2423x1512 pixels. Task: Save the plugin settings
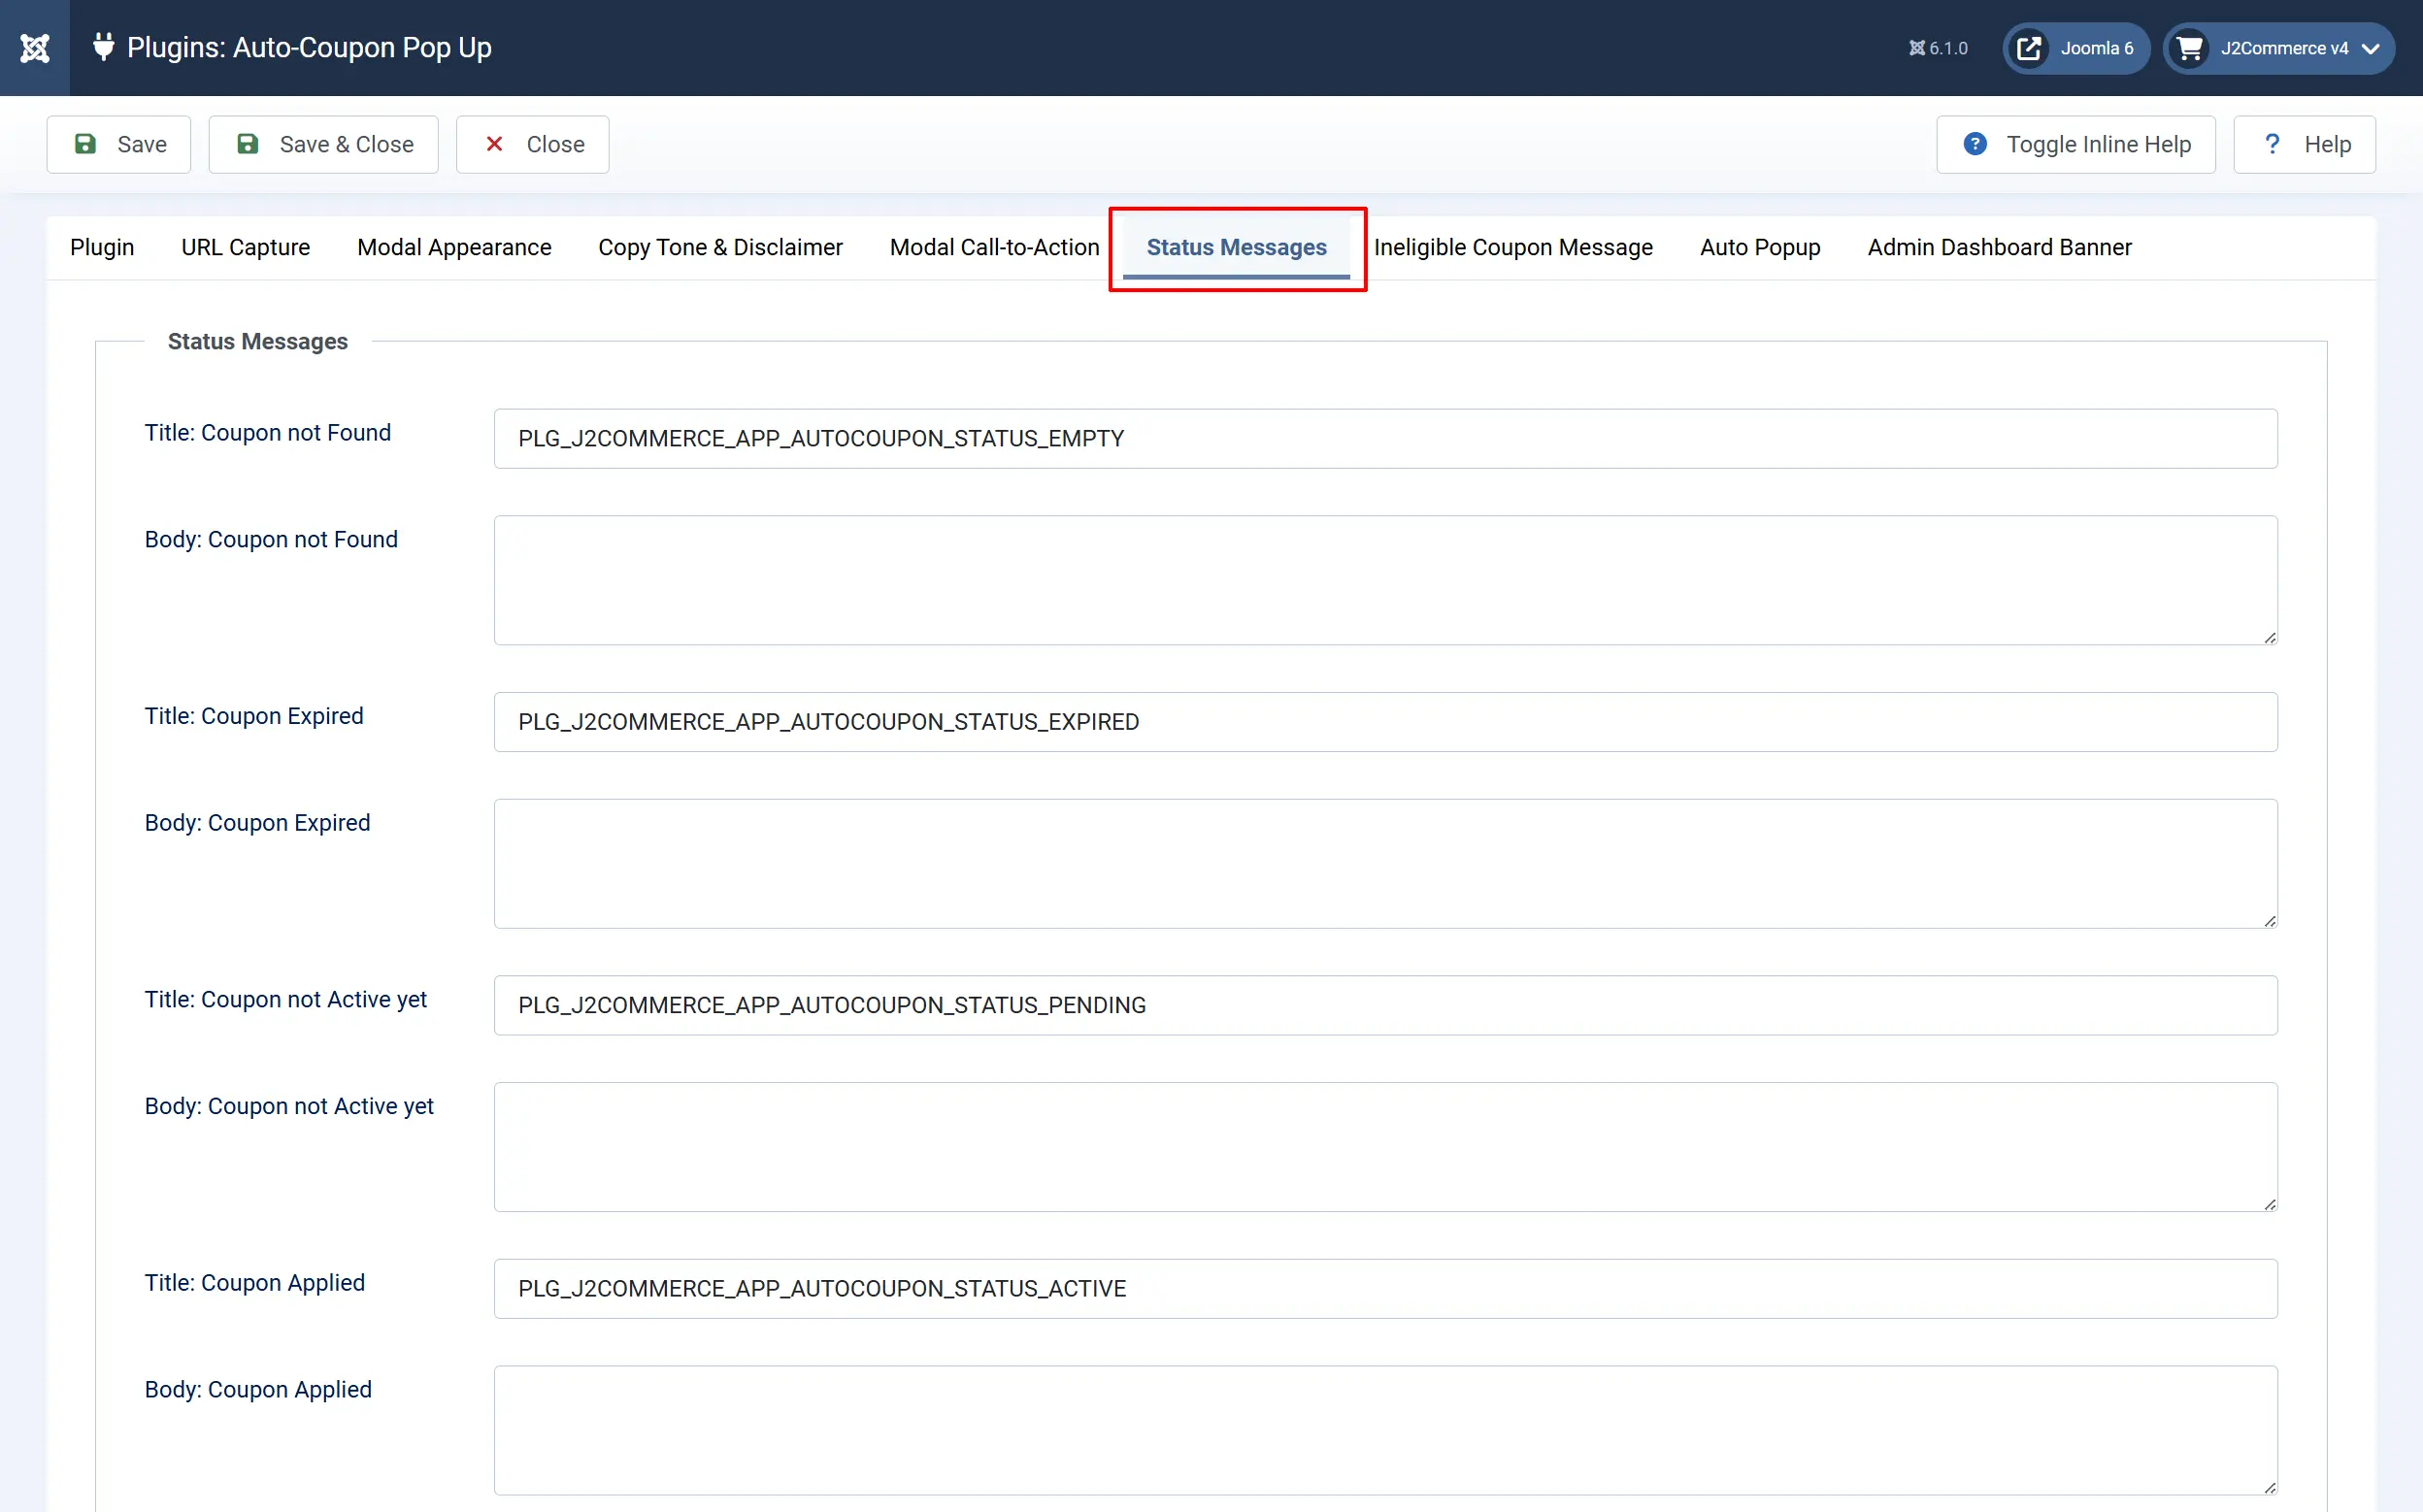point(119,144)
